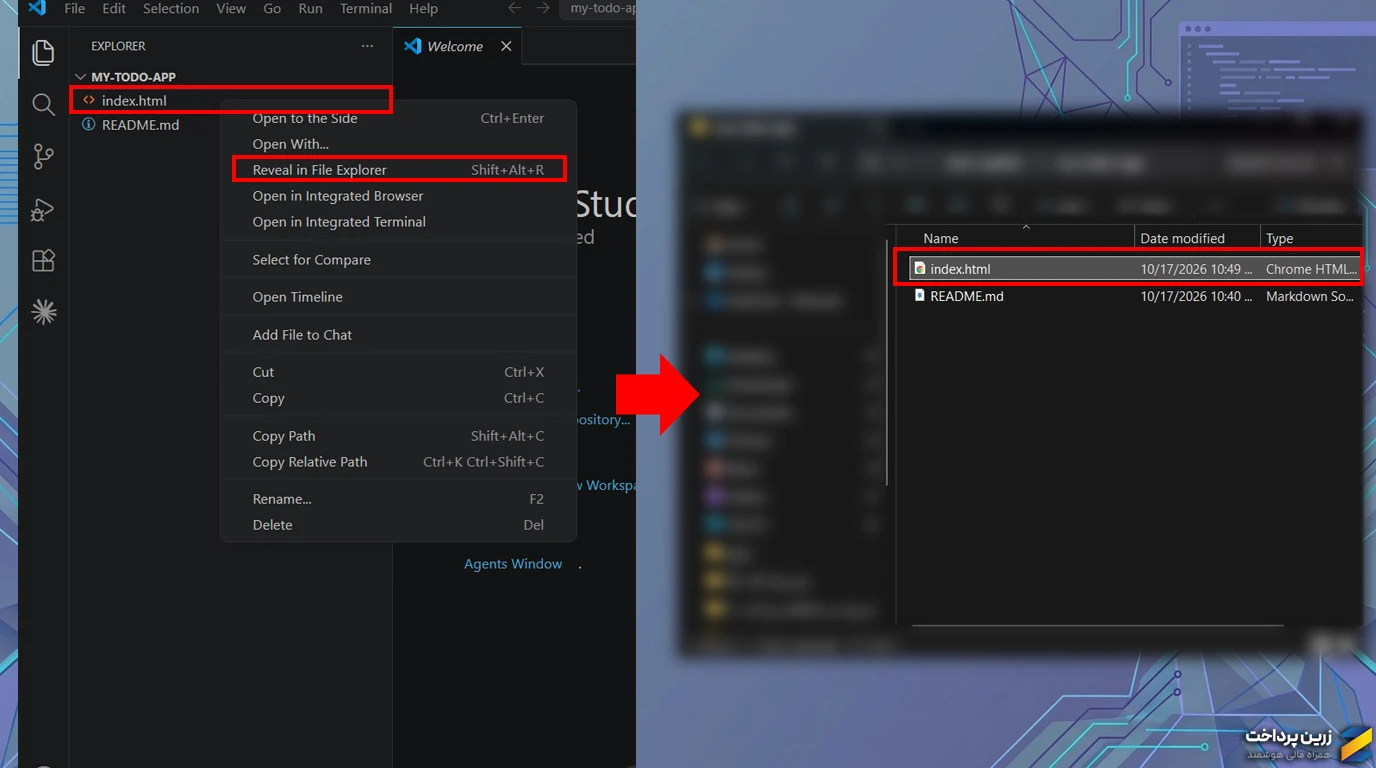Open the Explorer view in the activity bar
Screen dimensions: 1376x768
43,53
